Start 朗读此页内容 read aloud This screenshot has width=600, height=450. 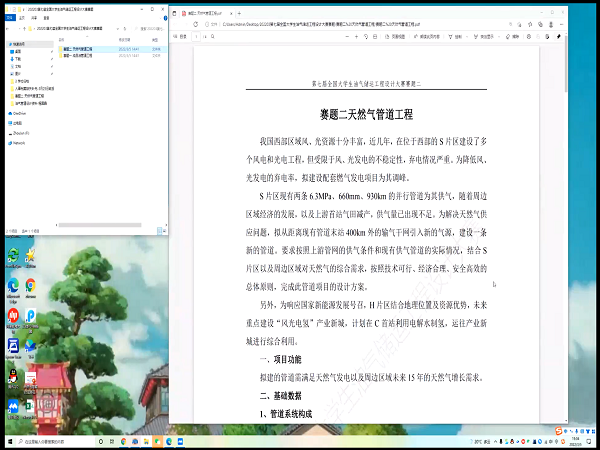tap(427, 37)
